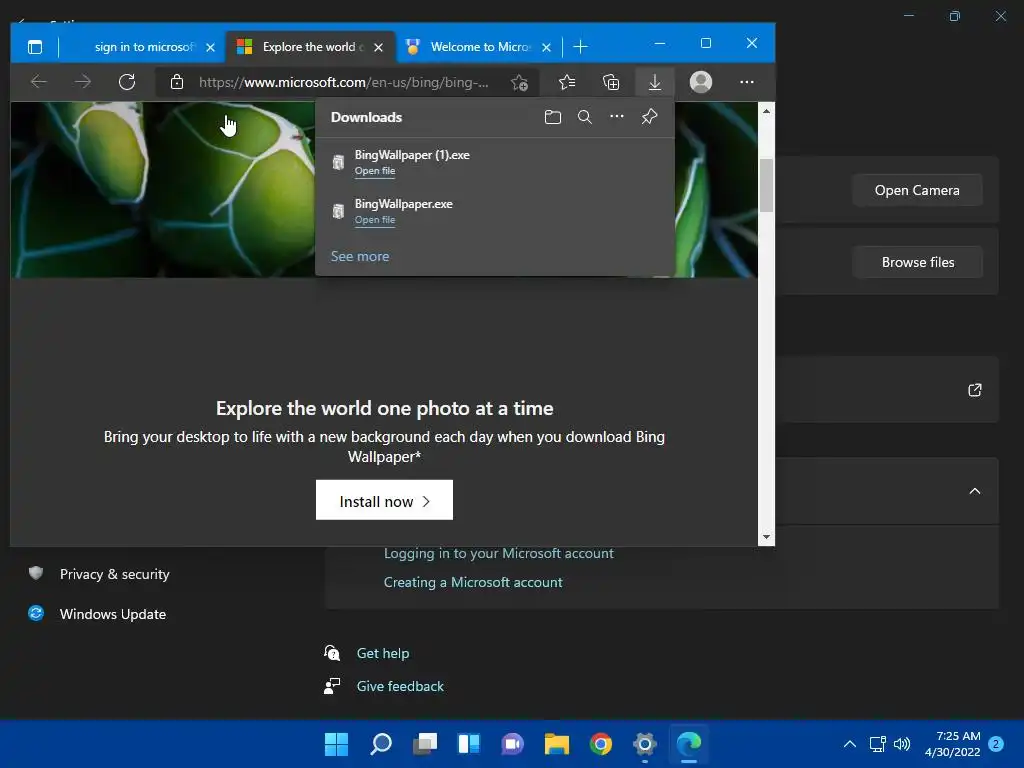This screenshot has height=768, width=1024.
Task: Close the 'Welcome to Microsoft' tab
Action: pyautogui.click(x=547, y=47)
